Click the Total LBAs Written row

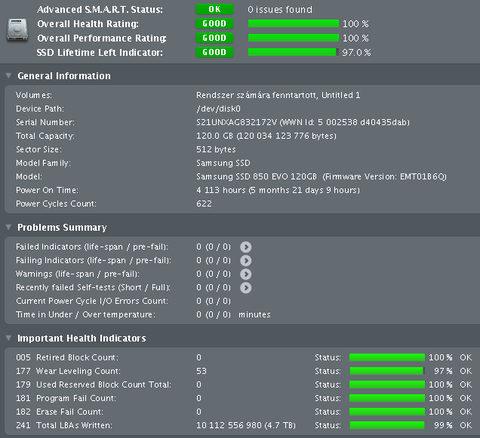point(243,425)
